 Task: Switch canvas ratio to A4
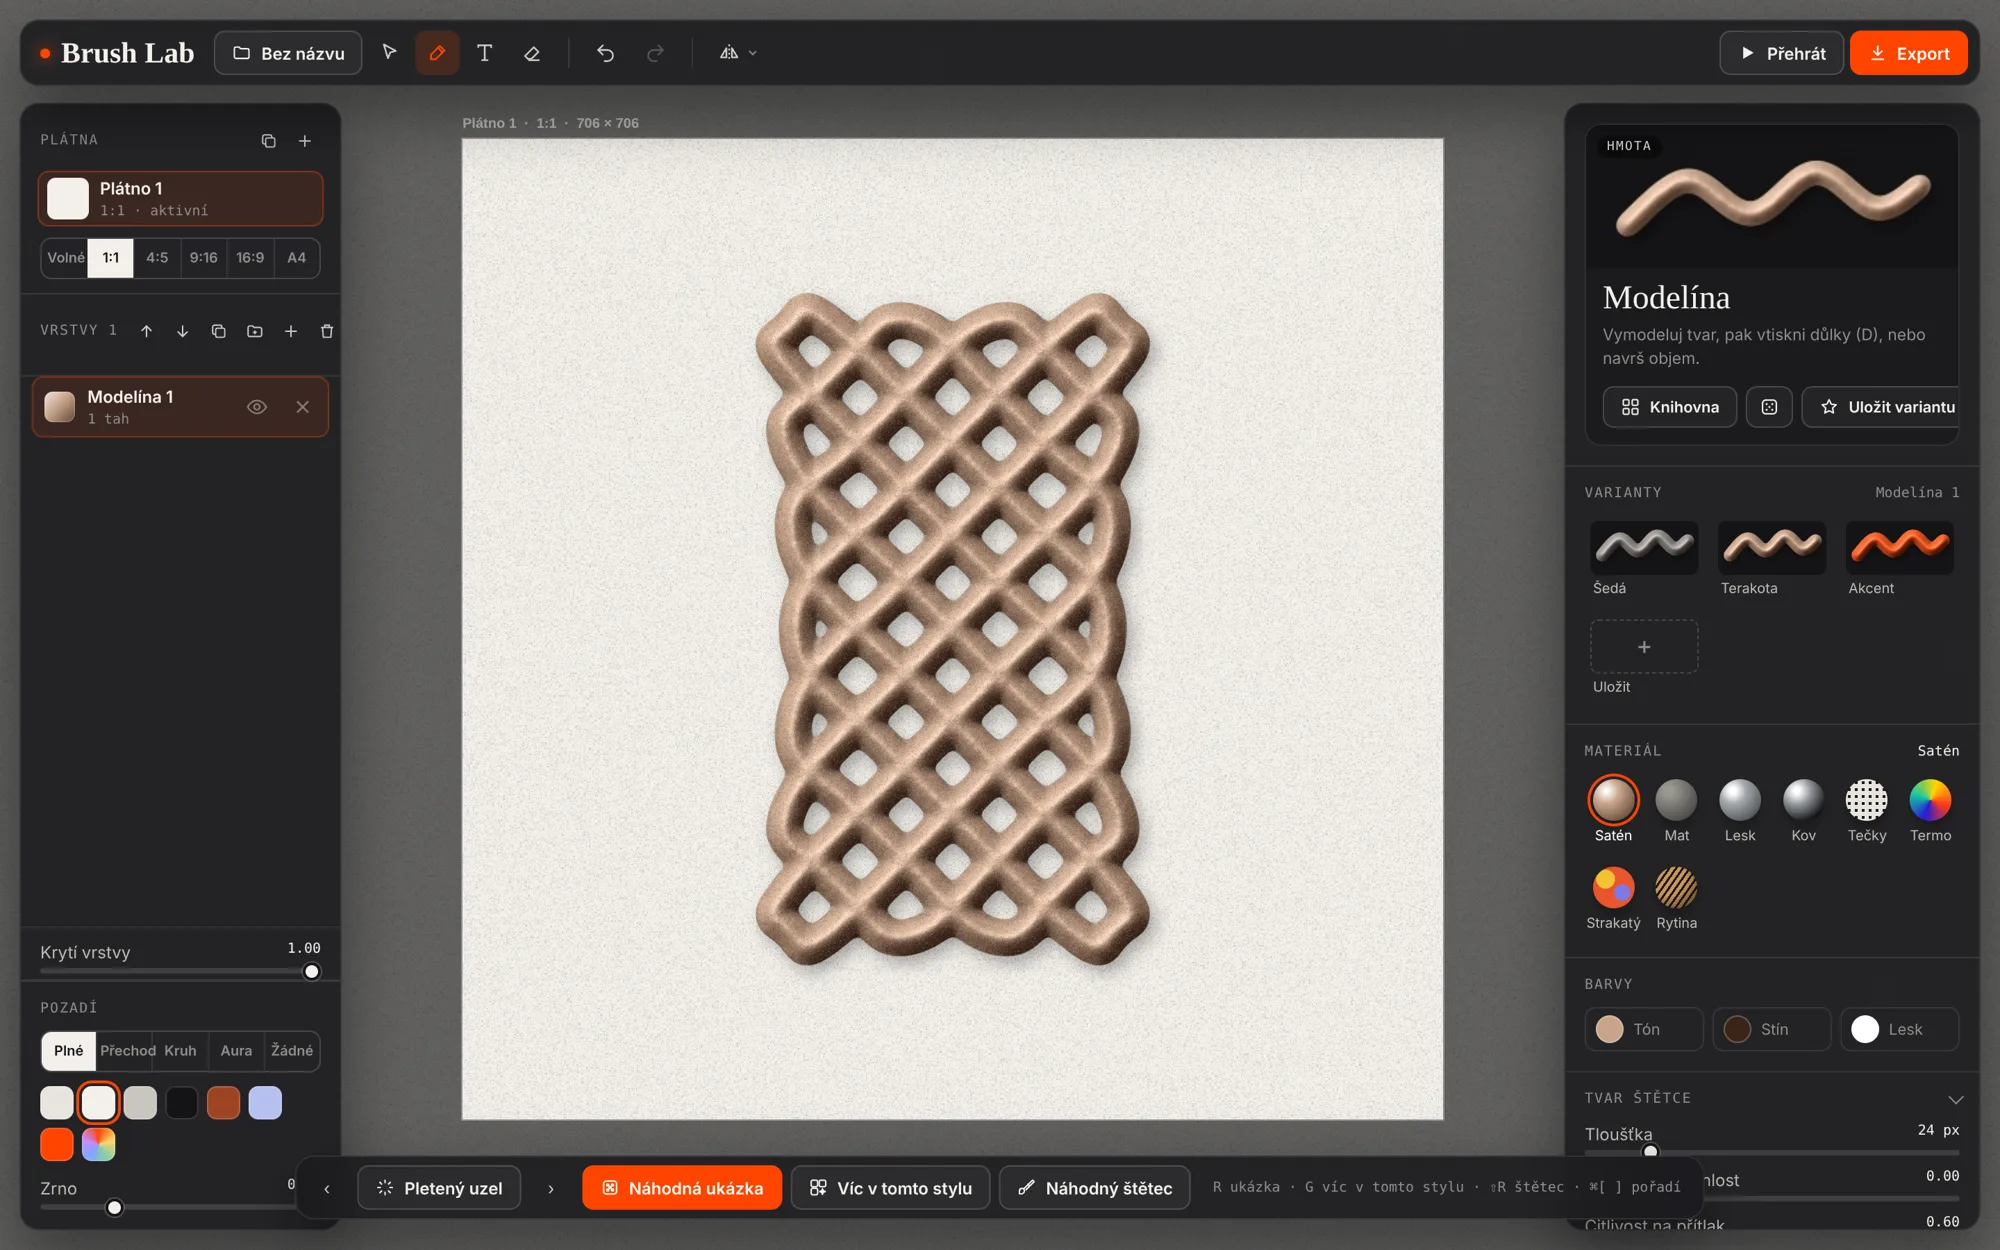[x=296, y=258]
